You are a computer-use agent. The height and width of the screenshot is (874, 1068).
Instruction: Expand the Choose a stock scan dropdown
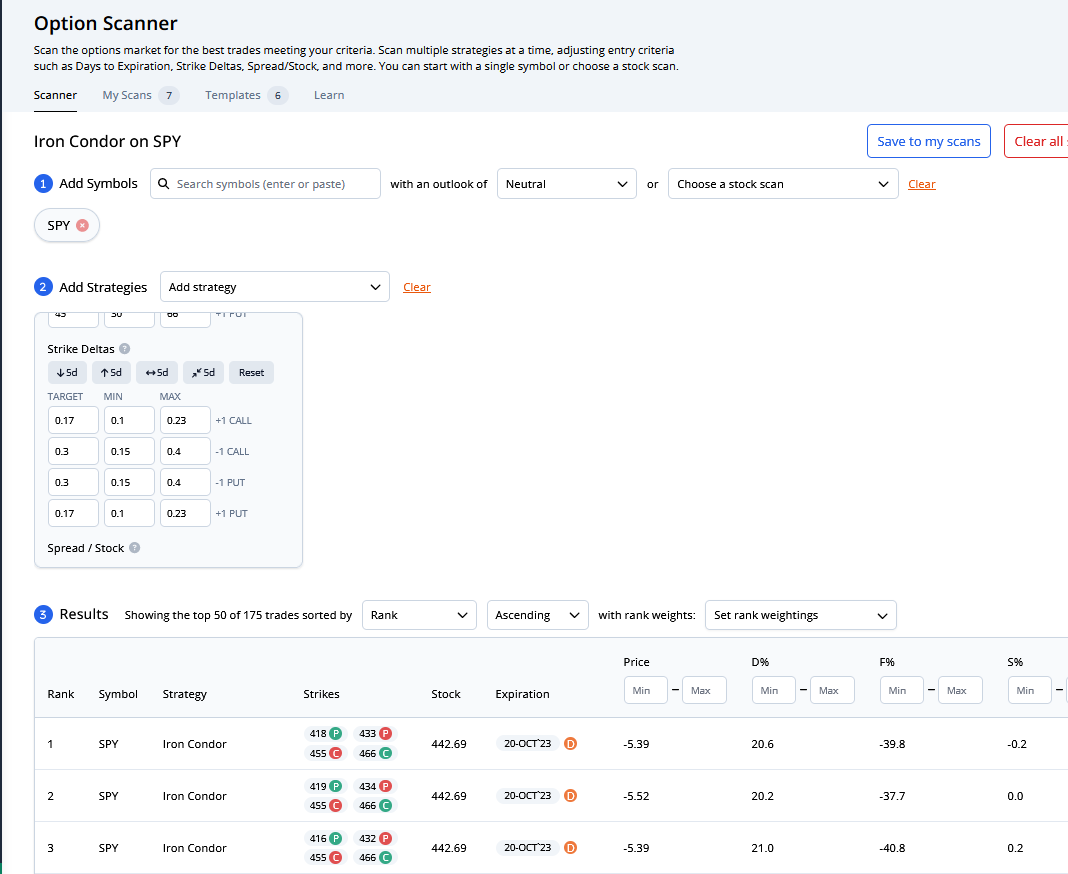click(x=782, y=184)
